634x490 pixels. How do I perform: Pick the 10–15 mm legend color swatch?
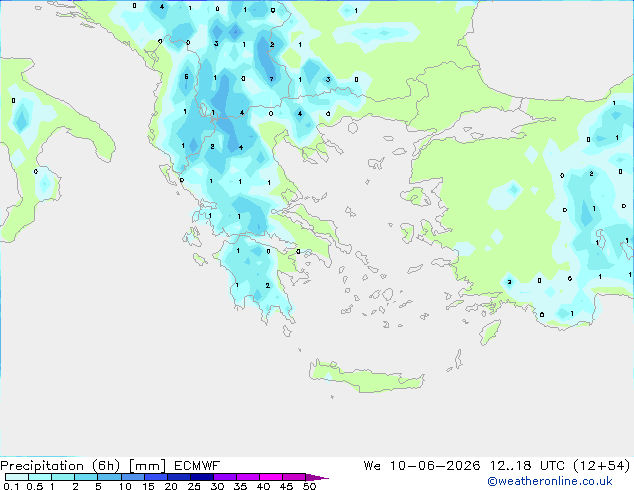point(132,477)
